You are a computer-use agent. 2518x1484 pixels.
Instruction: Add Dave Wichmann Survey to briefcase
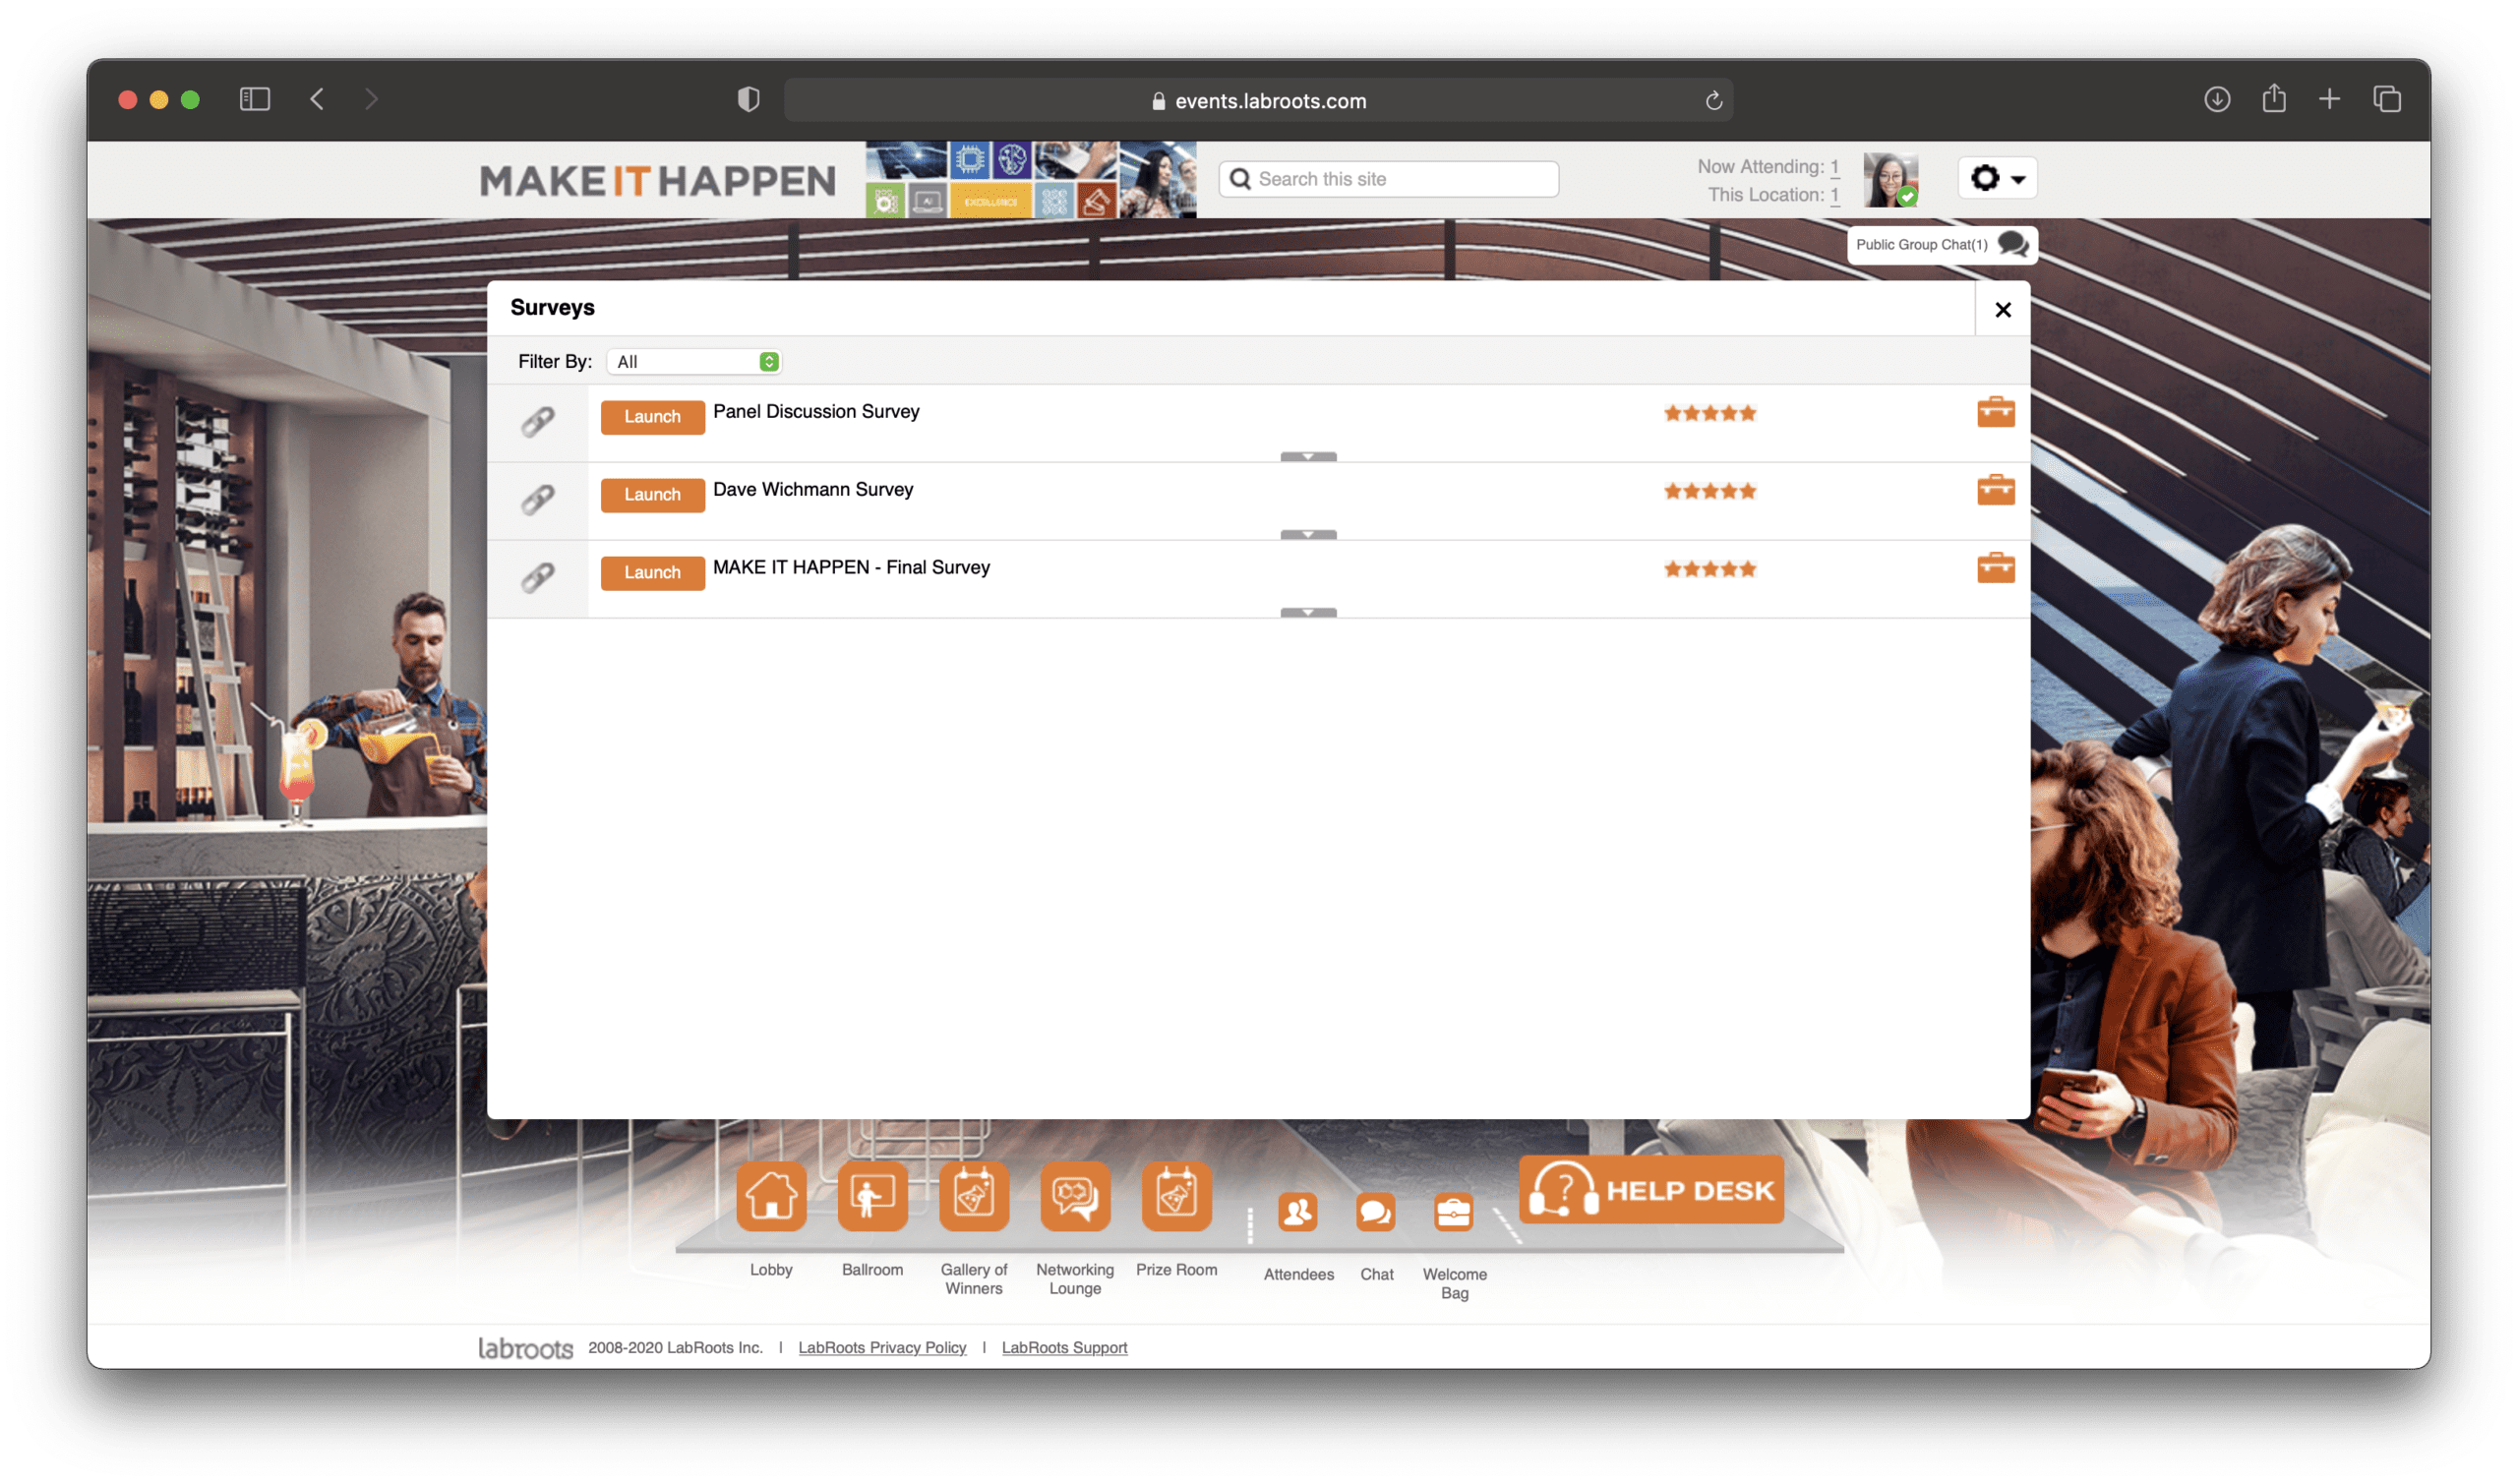point(1995,490)
